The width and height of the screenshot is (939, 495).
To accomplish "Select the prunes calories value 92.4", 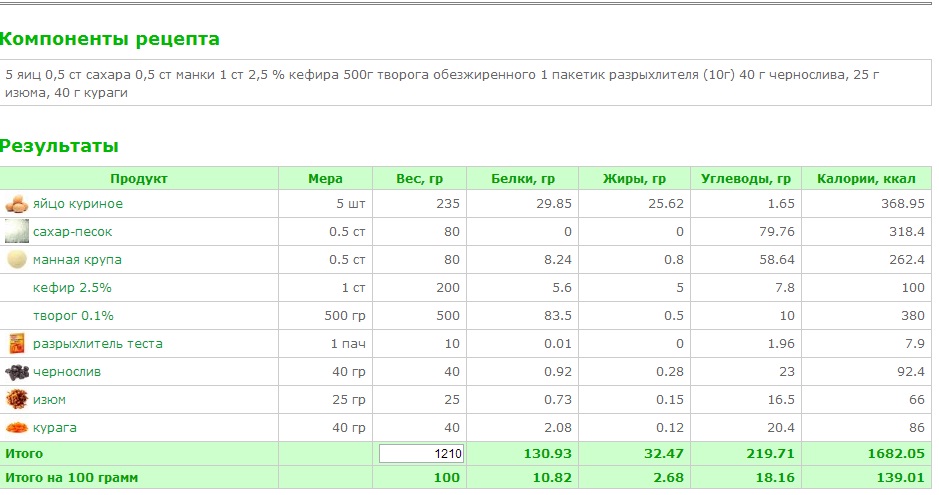I will point(911,372).
